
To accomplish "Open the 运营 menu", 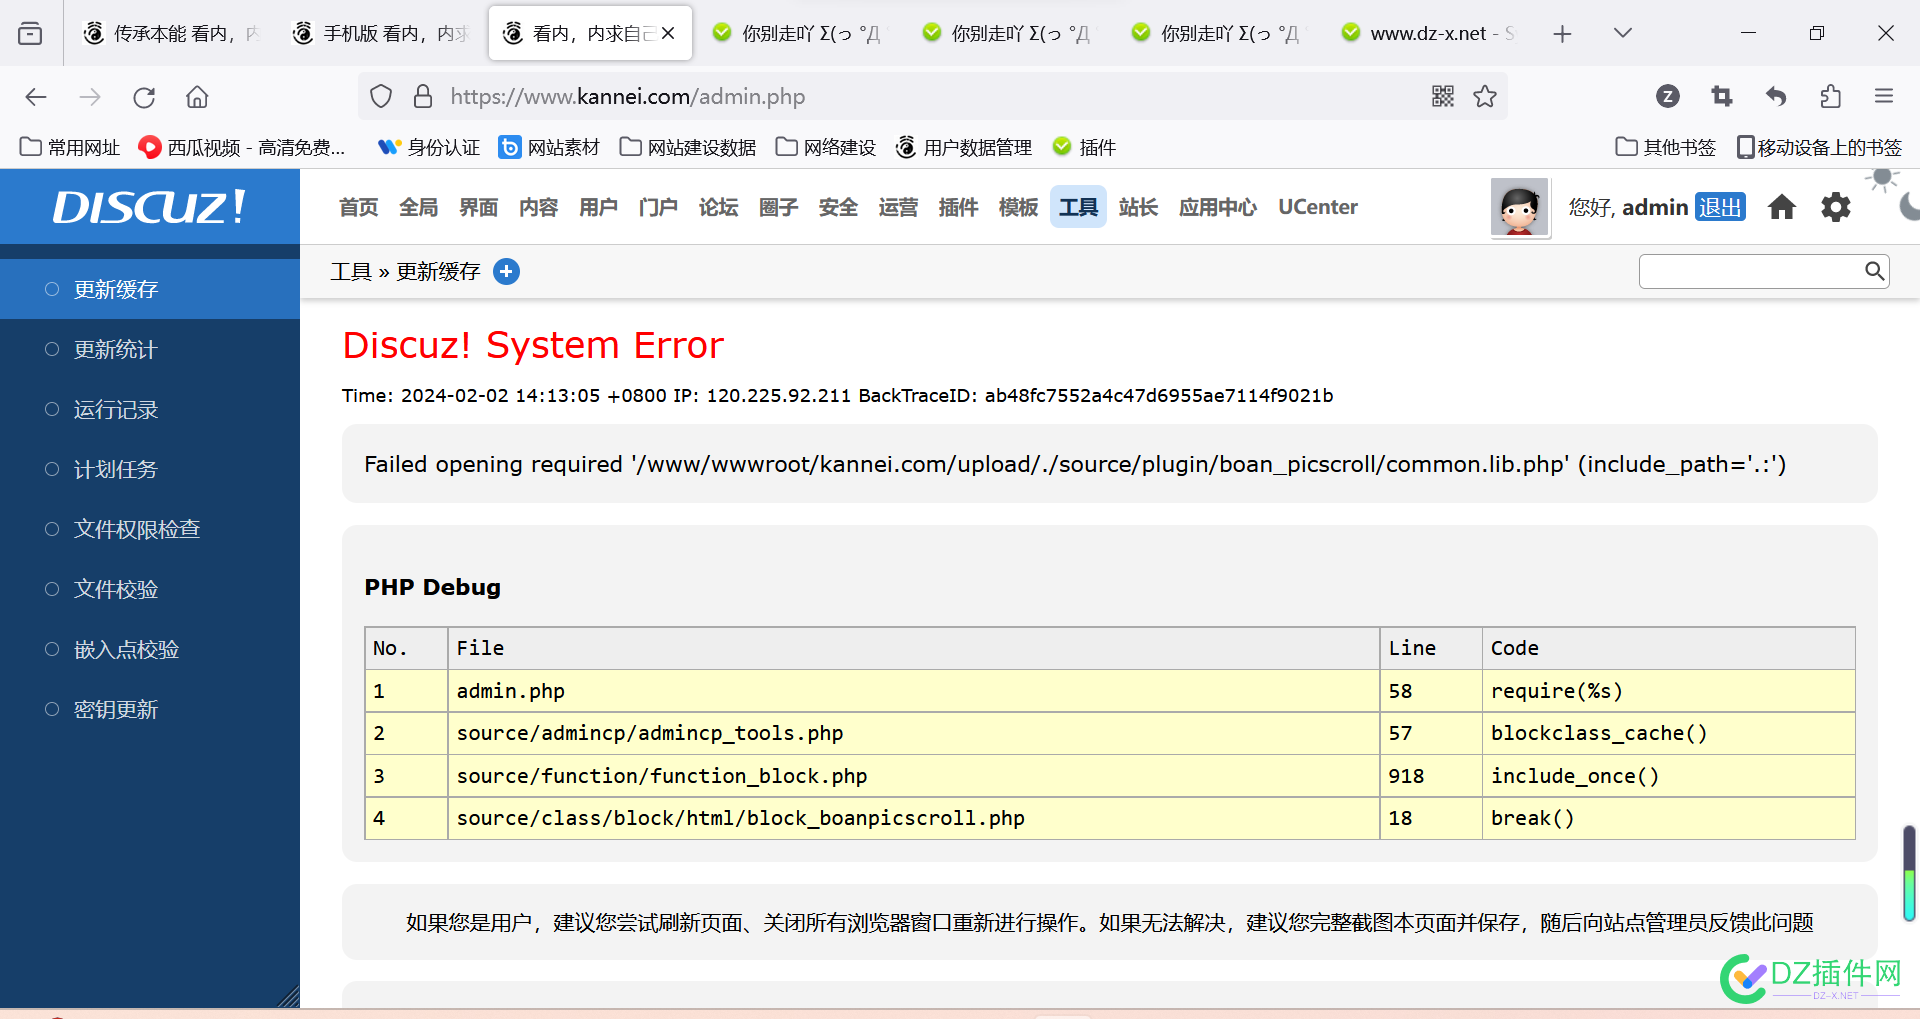I will 899,207.
